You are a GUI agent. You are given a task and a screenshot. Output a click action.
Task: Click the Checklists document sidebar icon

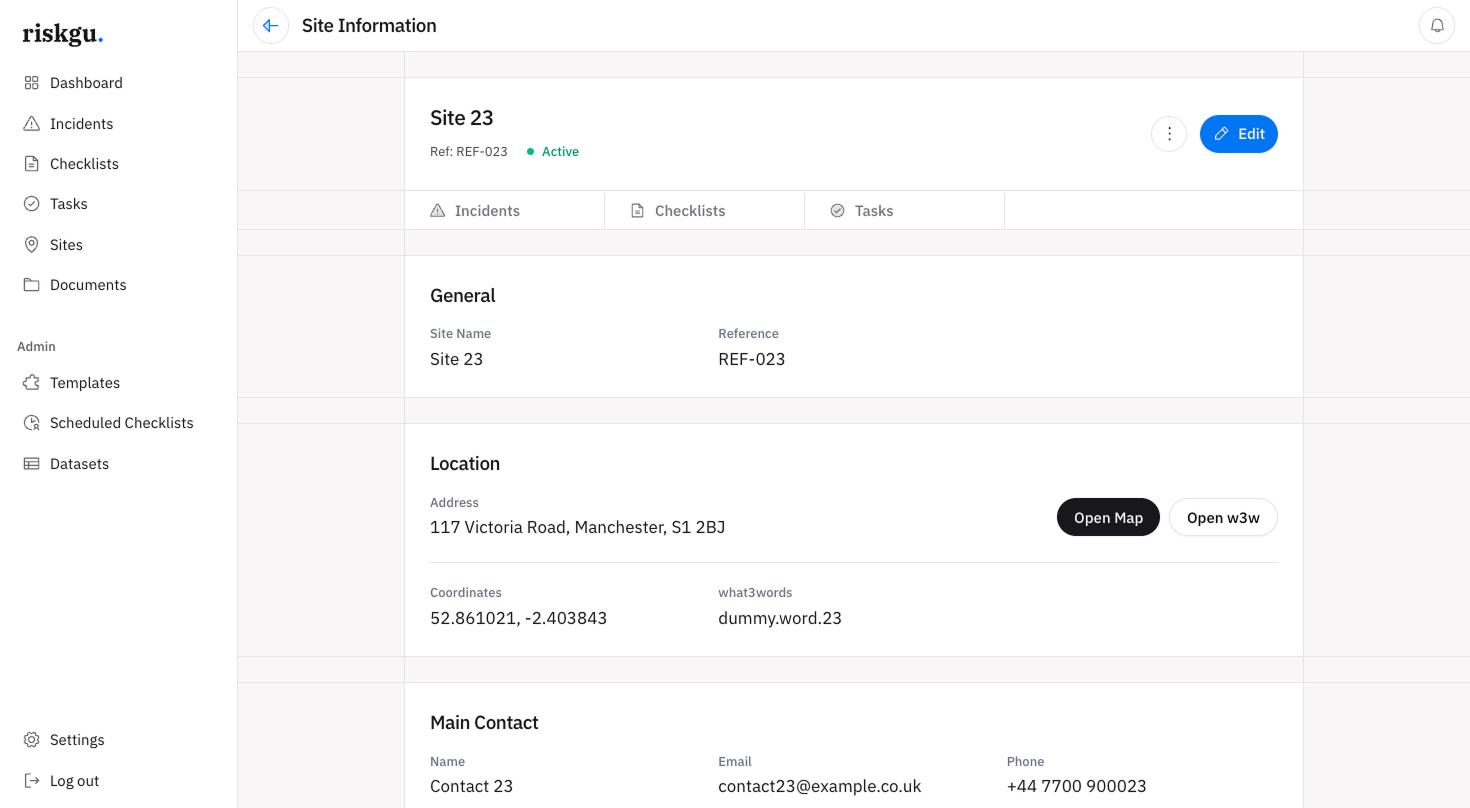tap(32, 164)
